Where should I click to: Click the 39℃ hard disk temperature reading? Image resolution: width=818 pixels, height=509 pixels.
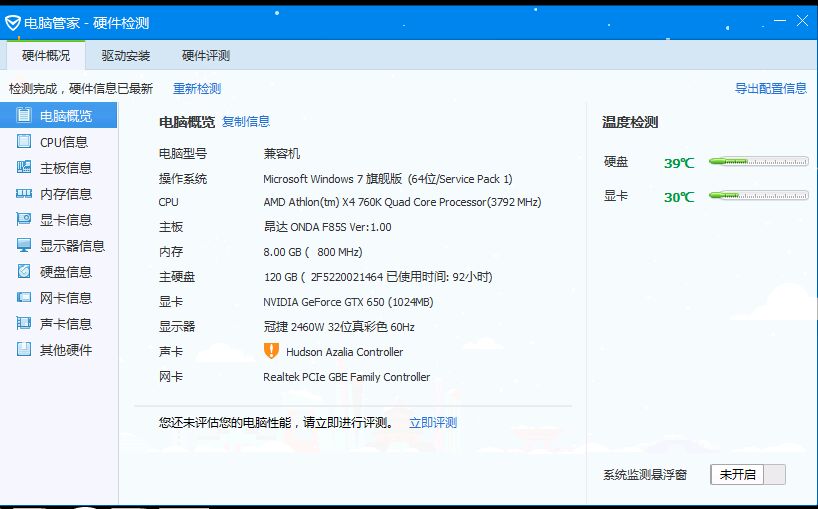click(679, 163)
